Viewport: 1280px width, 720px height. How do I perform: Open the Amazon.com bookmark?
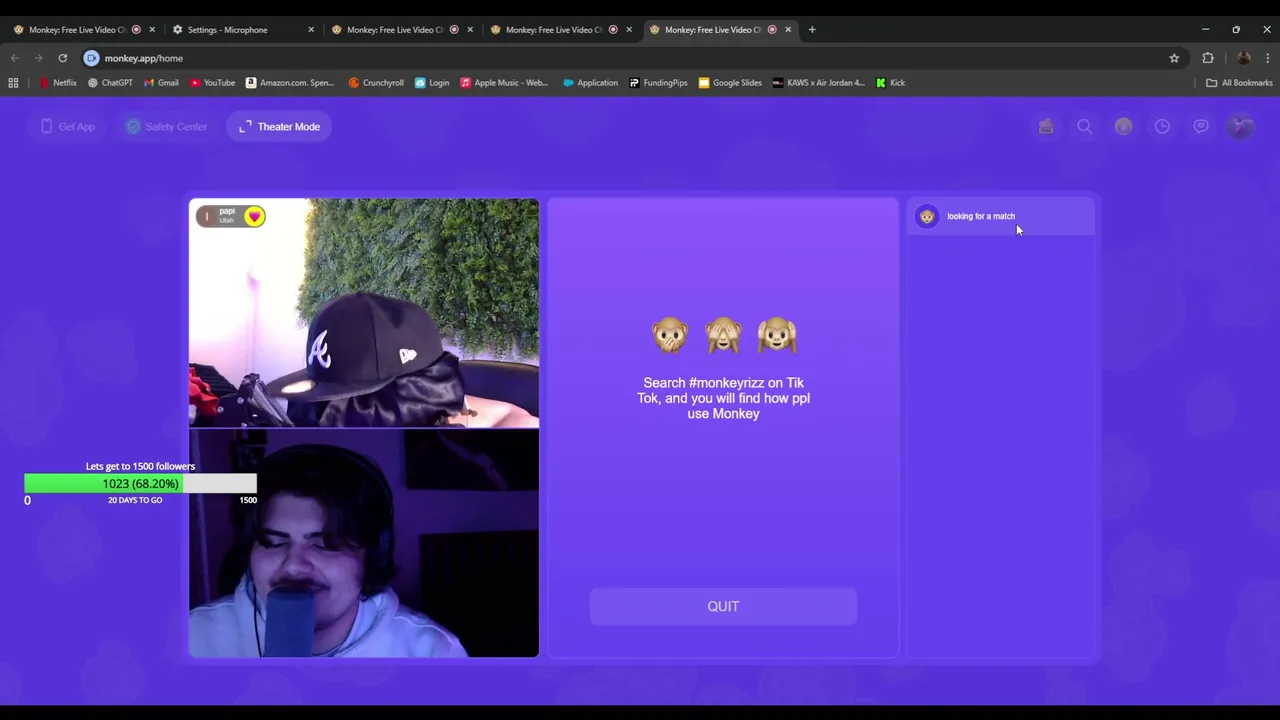(290, 83)
